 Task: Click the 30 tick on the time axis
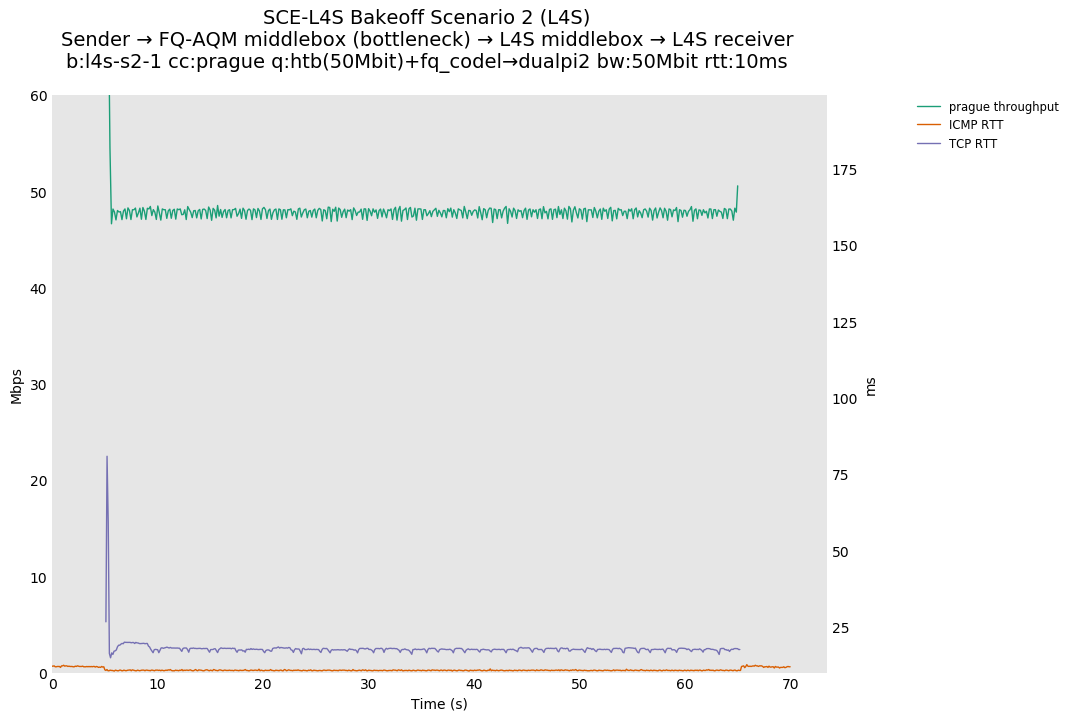[x=368, y=684]
